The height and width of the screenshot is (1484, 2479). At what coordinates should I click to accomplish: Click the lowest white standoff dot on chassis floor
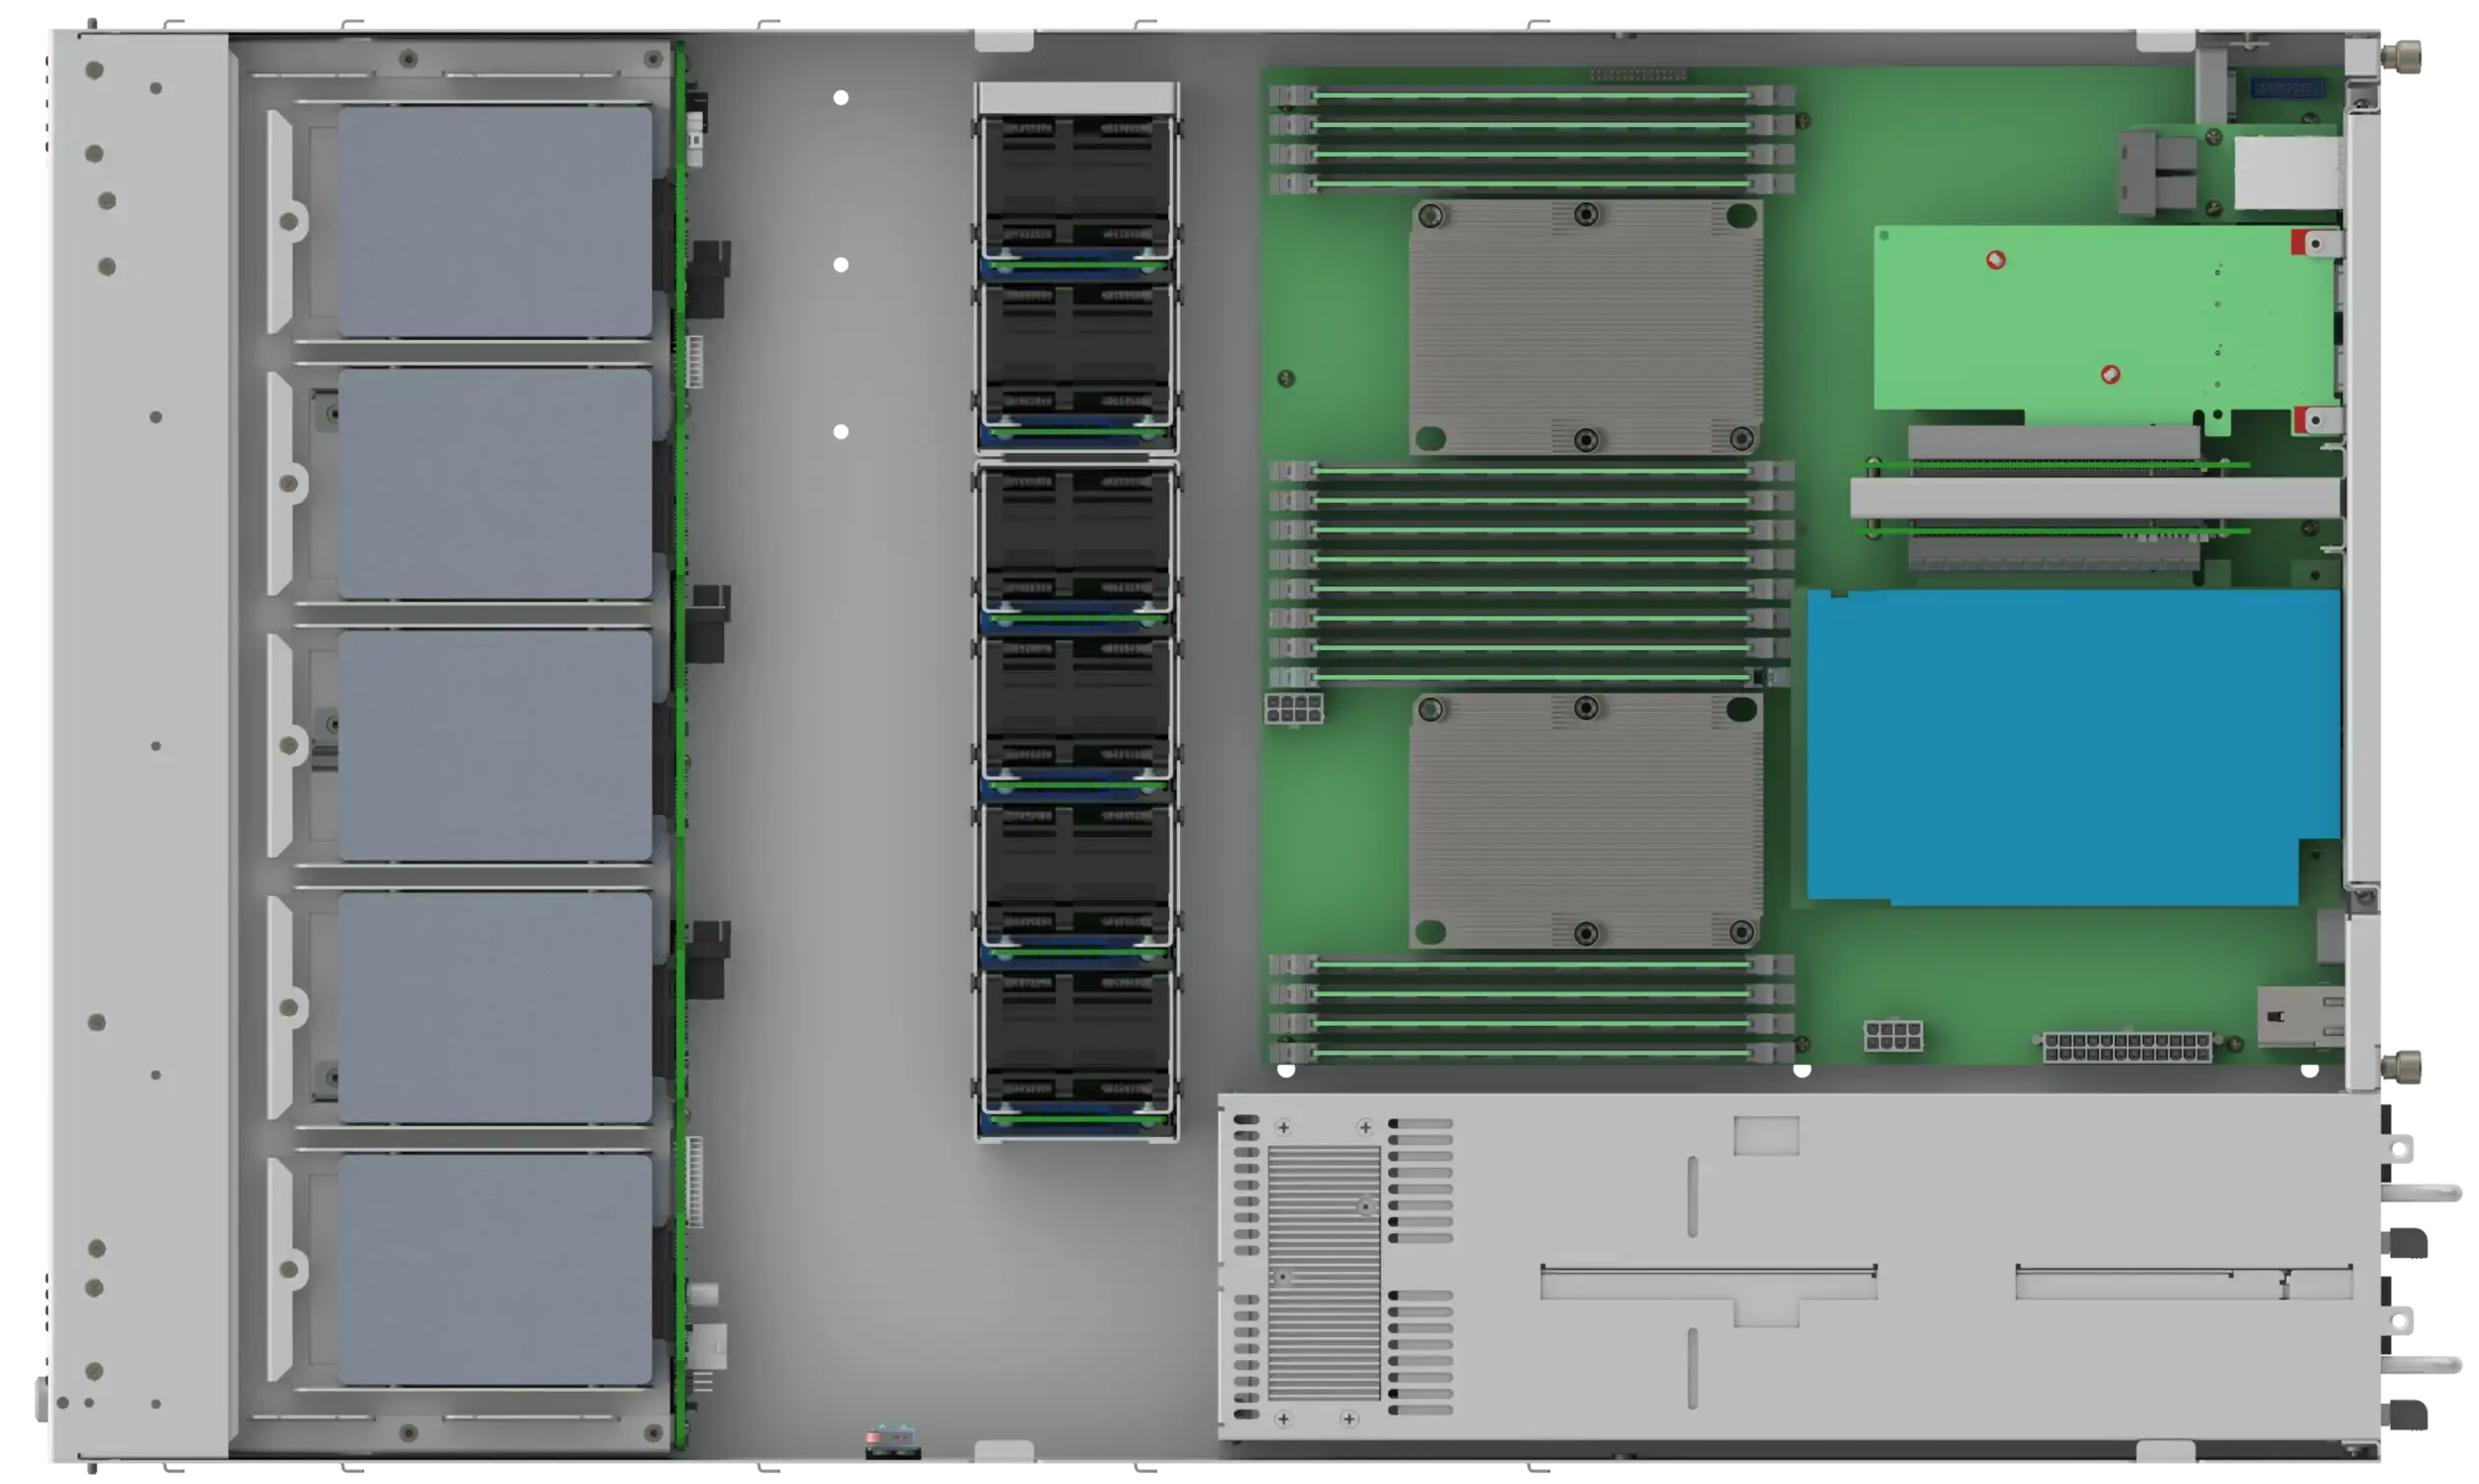841,432
